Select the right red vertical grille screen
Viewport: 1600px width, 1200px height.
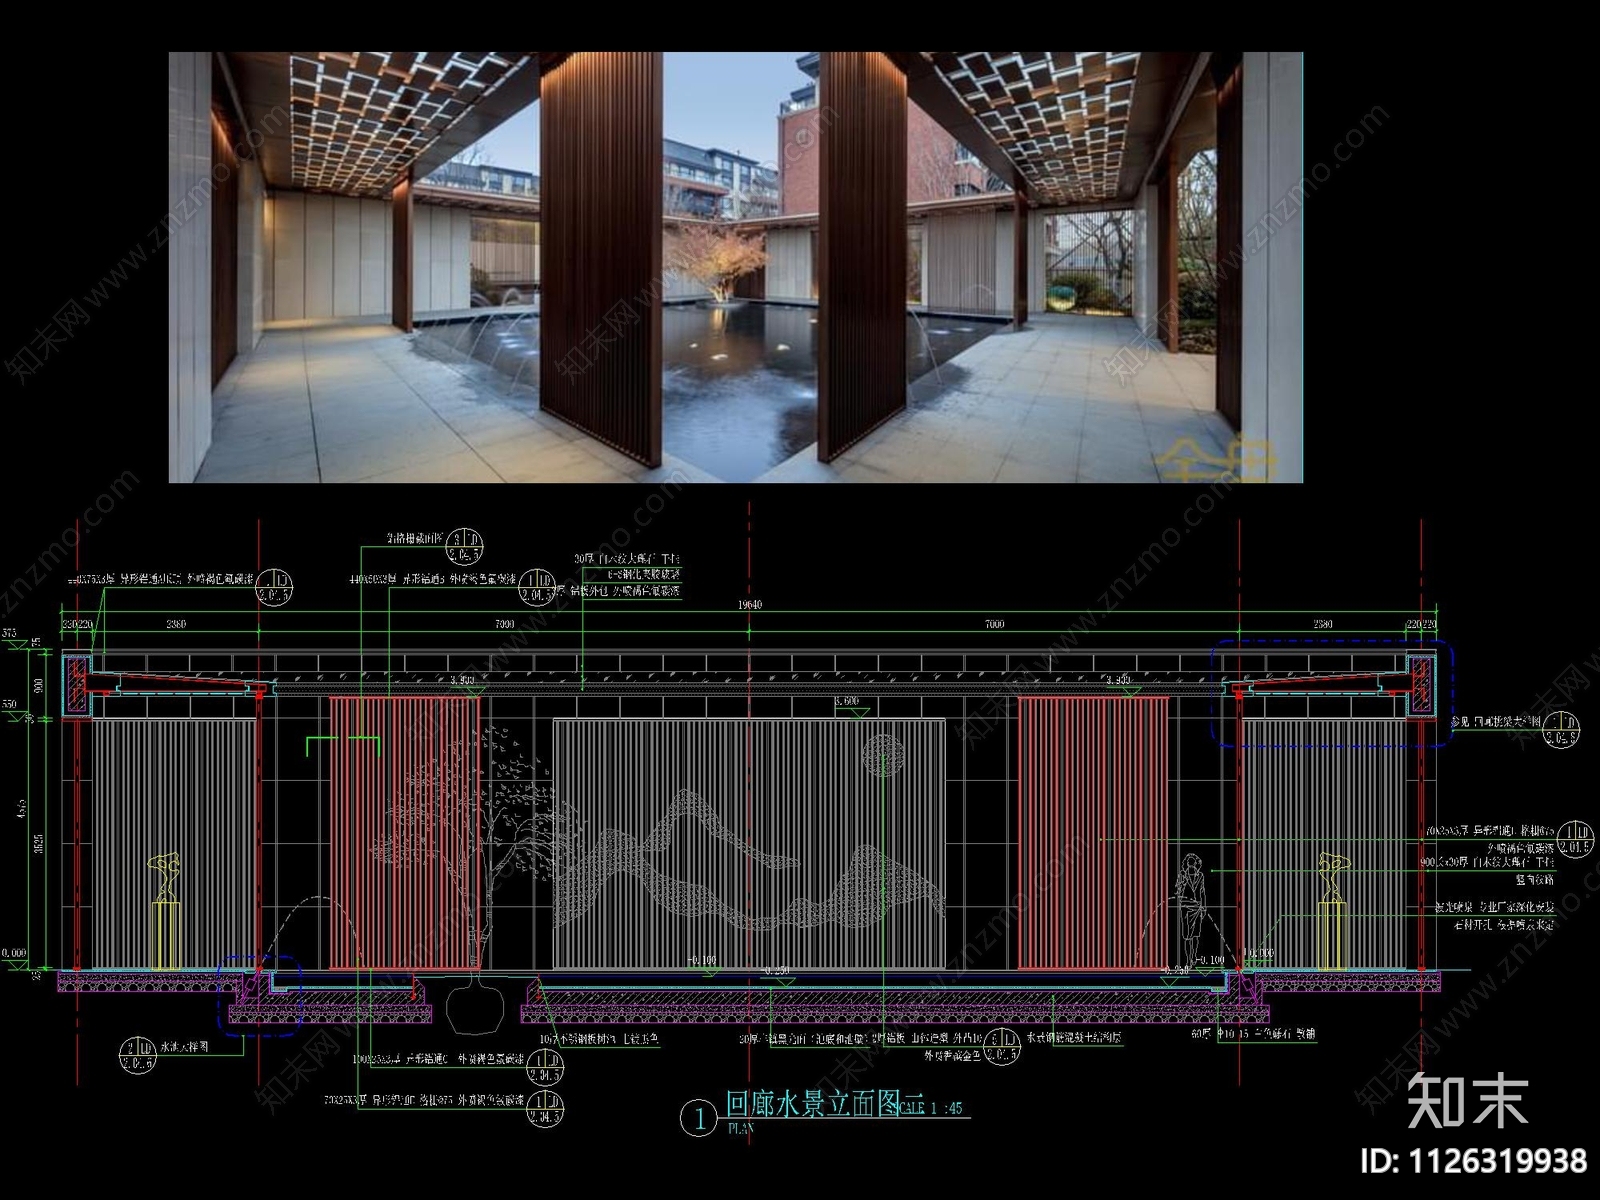click(1094, 833)
